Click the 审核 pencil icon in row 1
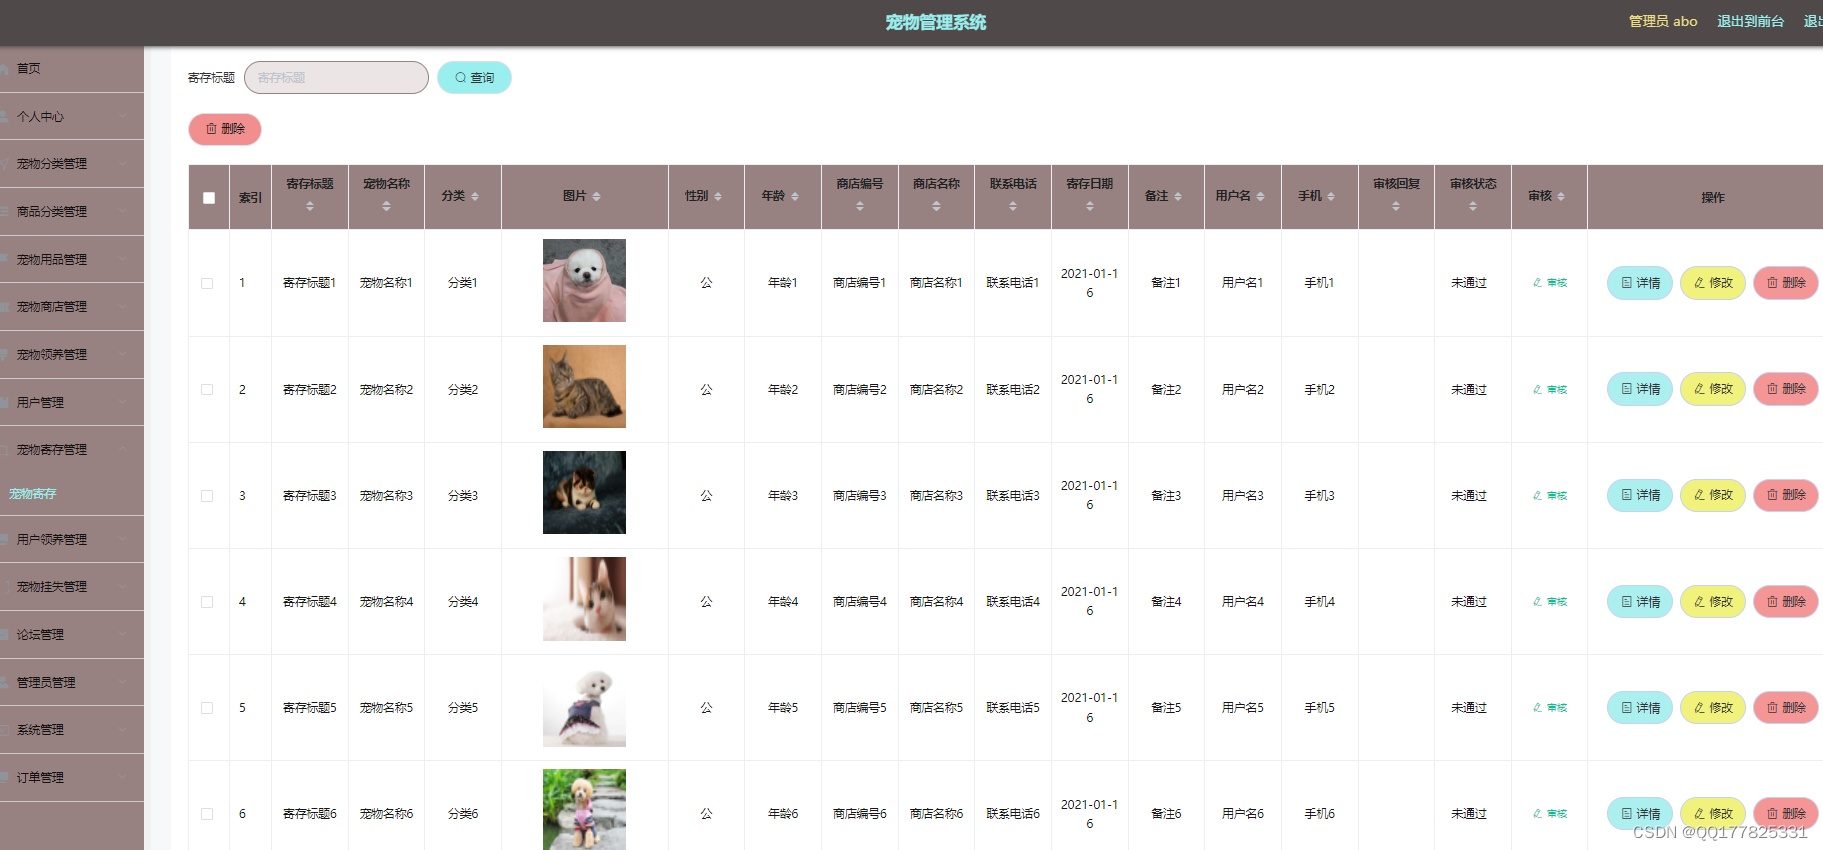The image size is (1823, 850). click(x=1538, y=283)
